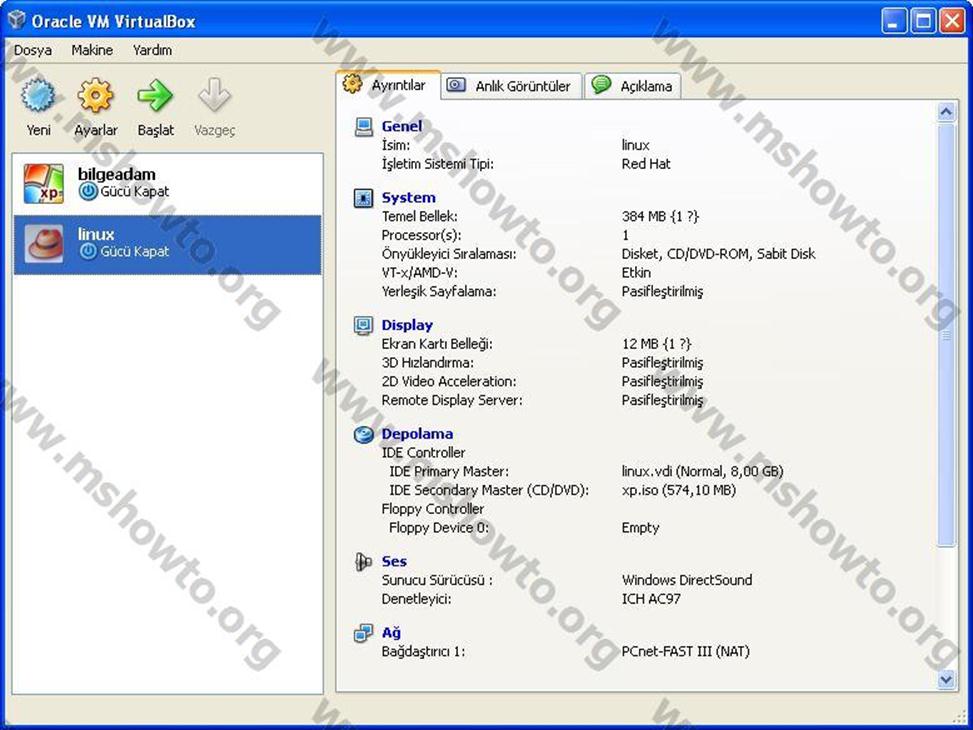
Task: Click the 'Remote Display Server:' label
Action: pyautogui.click(x=452, y=400)
